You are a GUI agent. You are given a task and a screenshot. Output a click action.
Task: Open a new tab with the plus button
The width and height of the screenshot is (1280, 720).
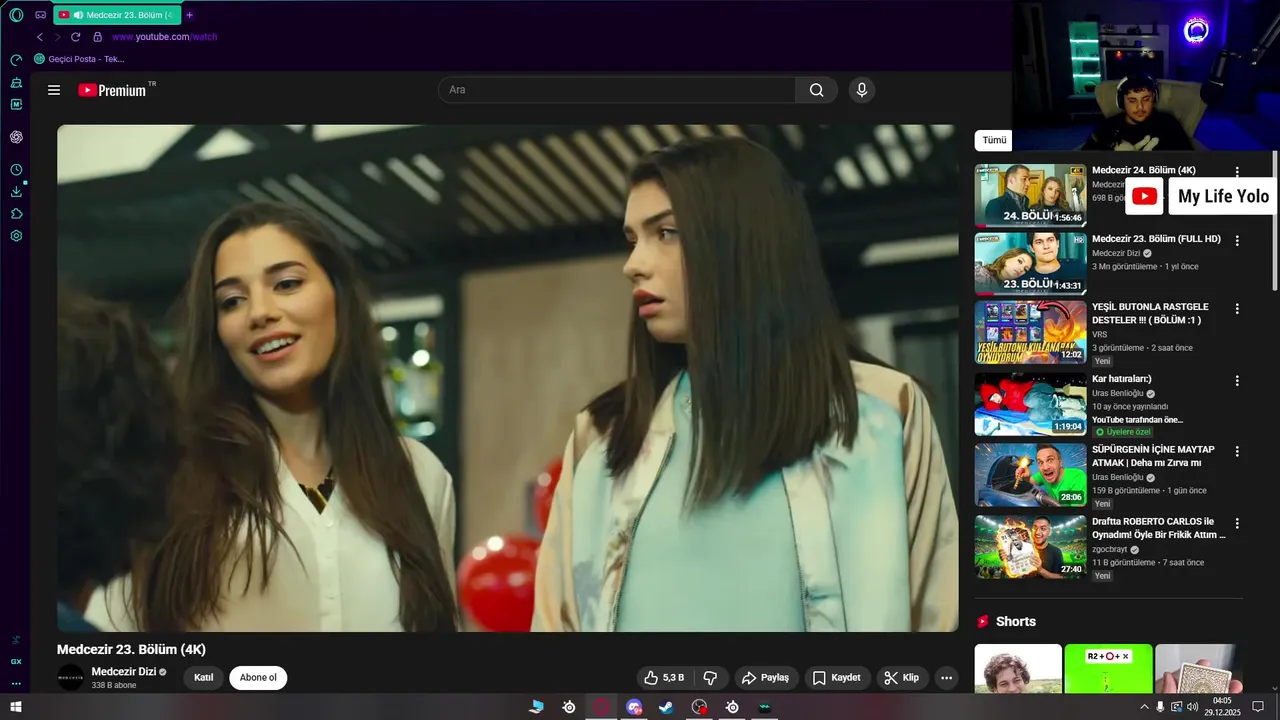click(190, 15)
